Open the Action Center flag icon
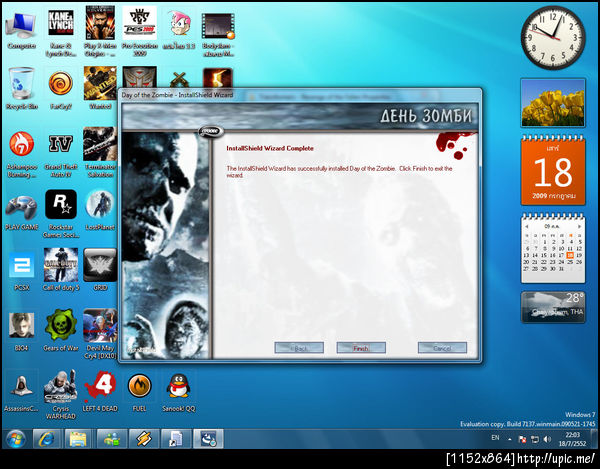Screen dimensions: 600x469 tap(522, 440)
